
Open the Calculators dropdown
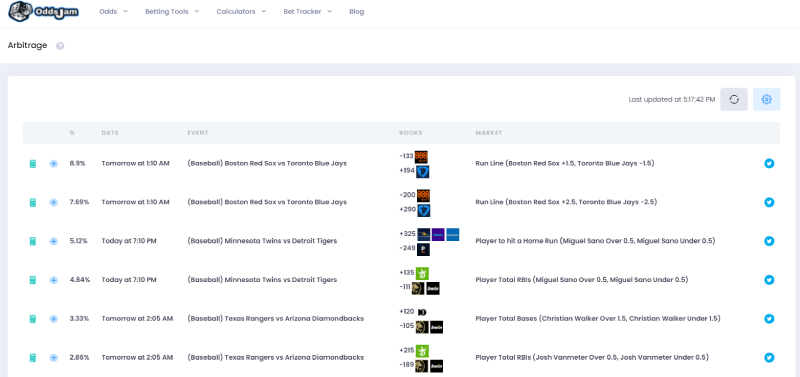pyautogui.click(x=241, y=11)
